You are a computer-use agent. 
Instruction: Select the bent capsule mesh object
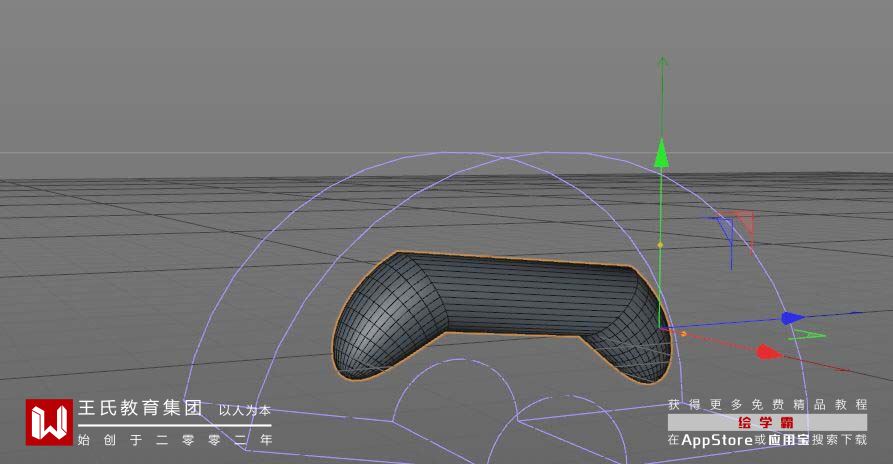[501, 316]
